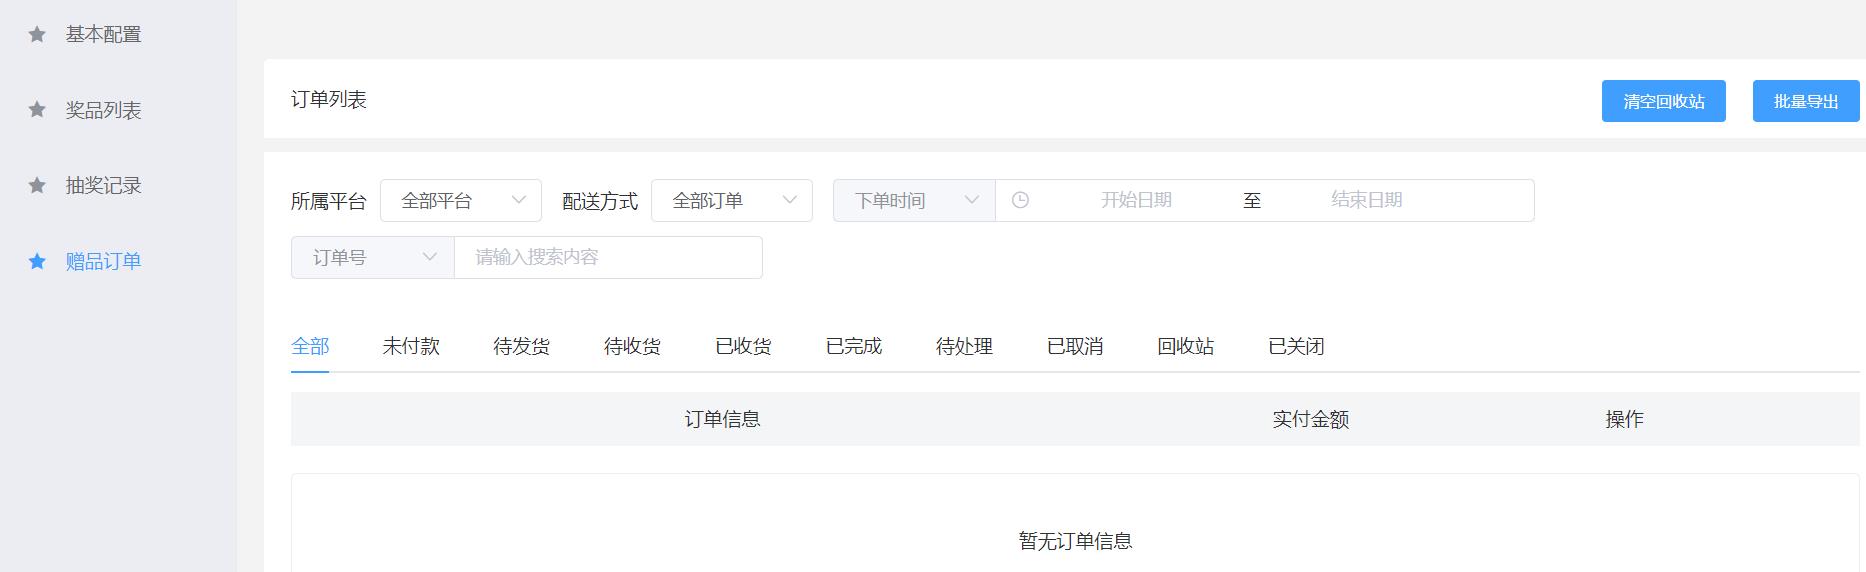This screenshot has height=572, width=1866.
Task: Click the 开始日期 start date field
Action: [1136, 200]
